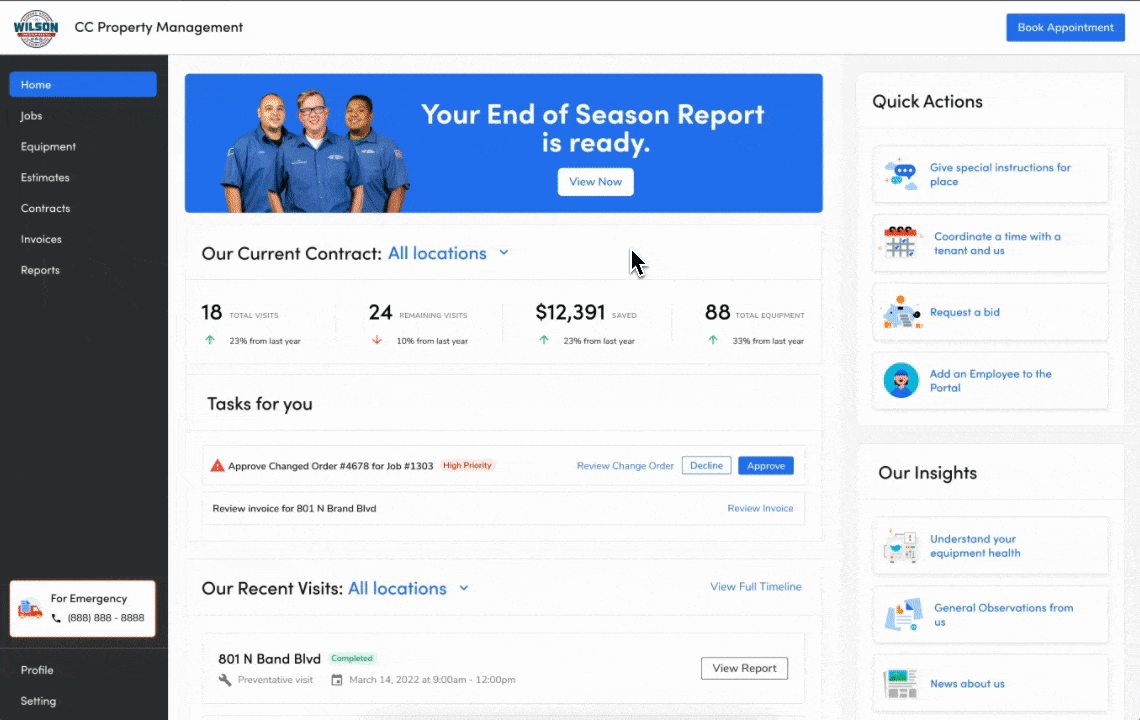1140x720 pixels.
Task: Click the calendar icon for coordinating tenant time
Action: coord(900,242)
